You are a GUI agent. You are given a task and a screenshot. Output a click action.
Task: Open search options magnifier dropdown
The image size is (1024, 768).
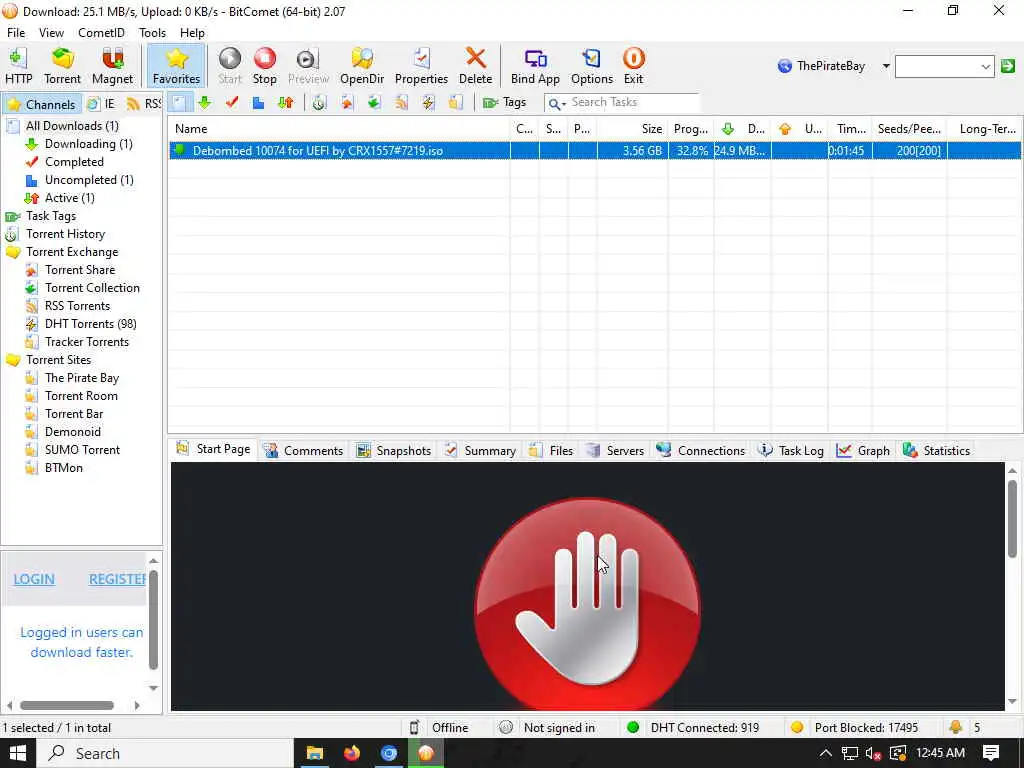click(556, 103)
